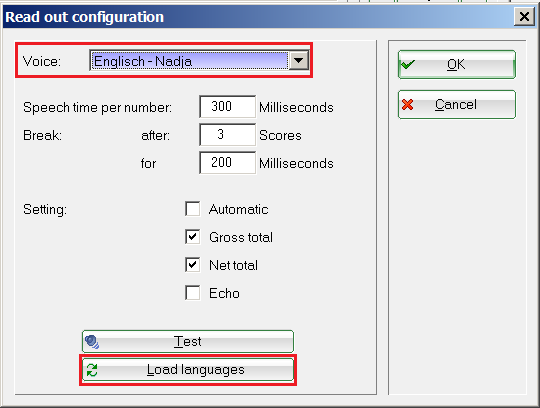
Task: Click the Voice label text
Action: point(42,61)
